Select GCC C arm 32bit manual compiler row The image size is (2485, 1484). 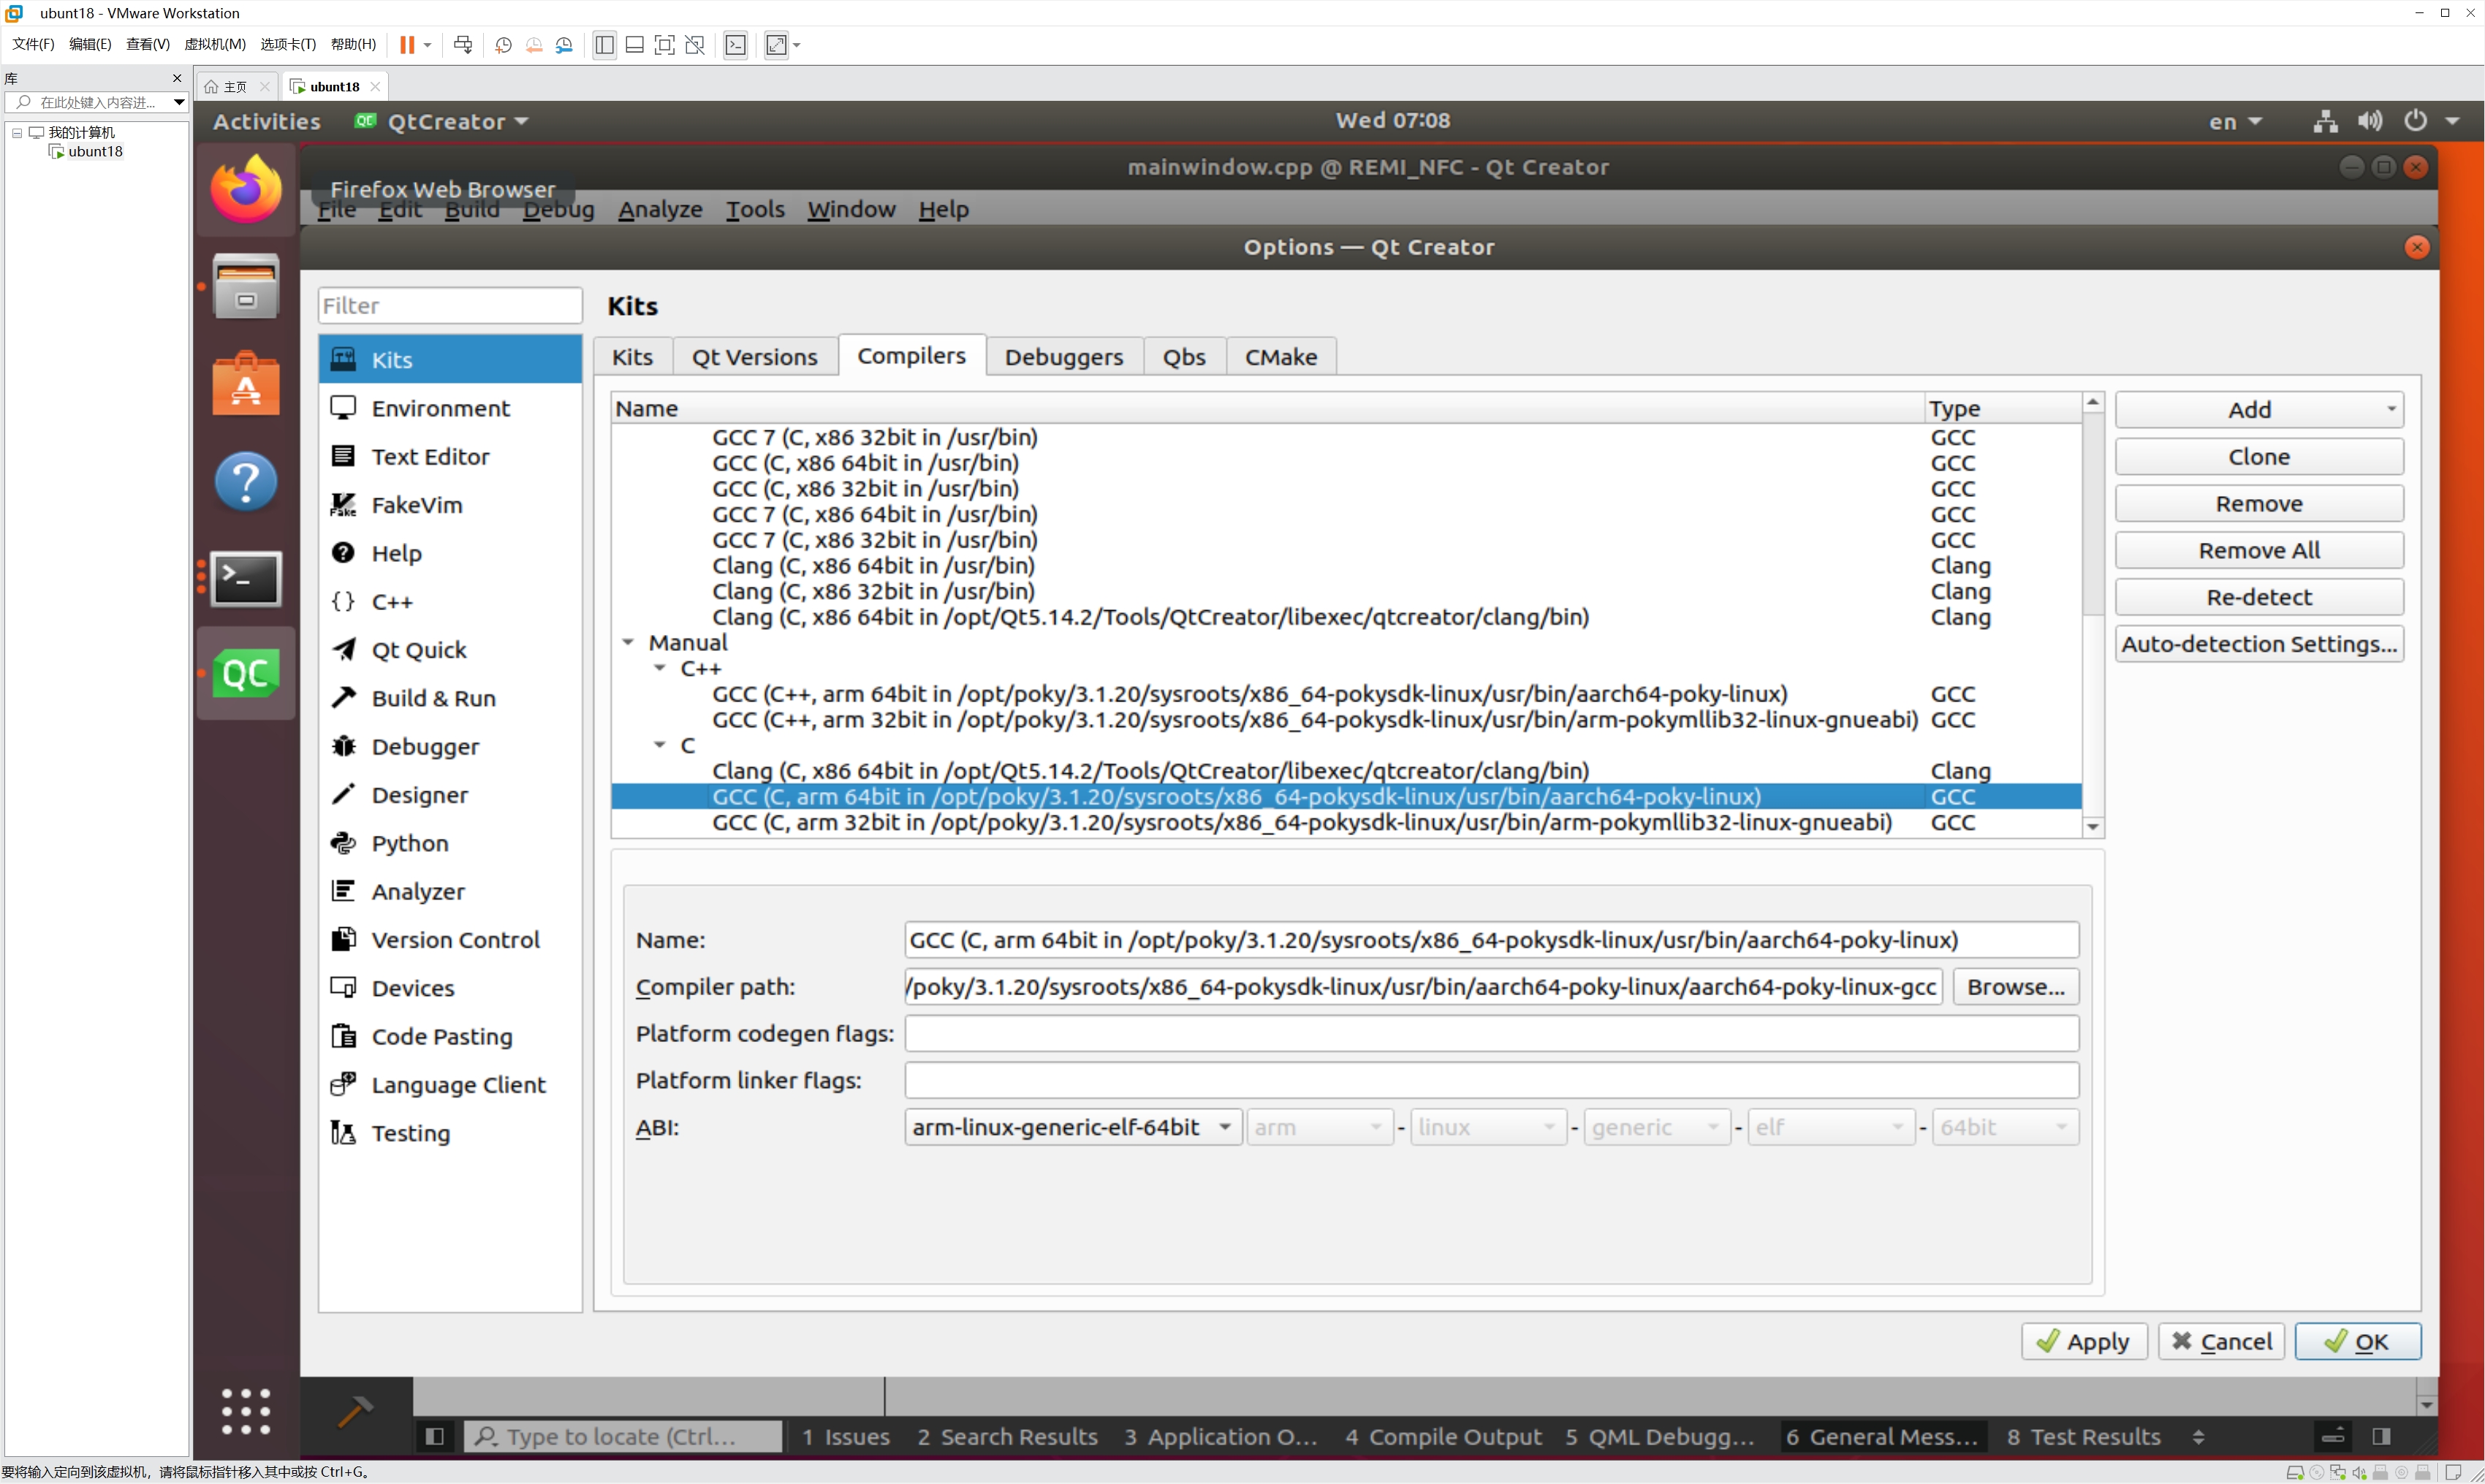click(x=1346, y=823)
